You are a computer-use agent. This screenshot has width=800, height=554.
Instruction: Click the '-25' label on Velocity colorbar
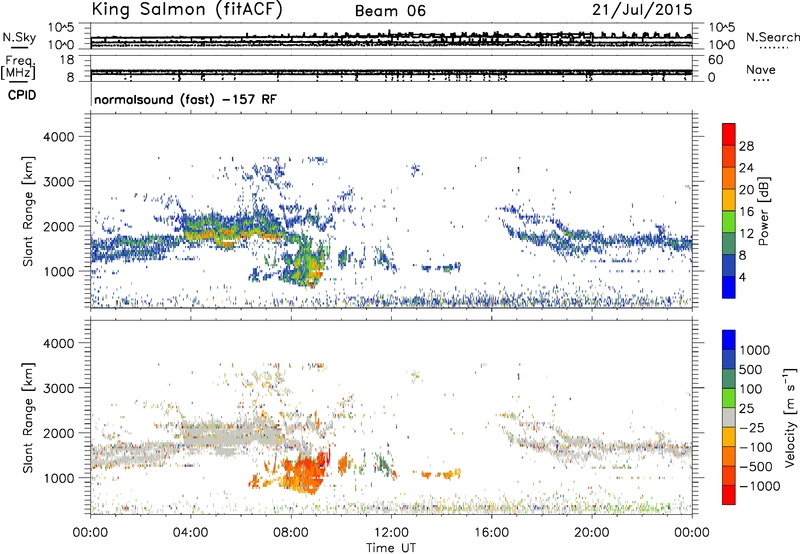(x=752, y=427)
